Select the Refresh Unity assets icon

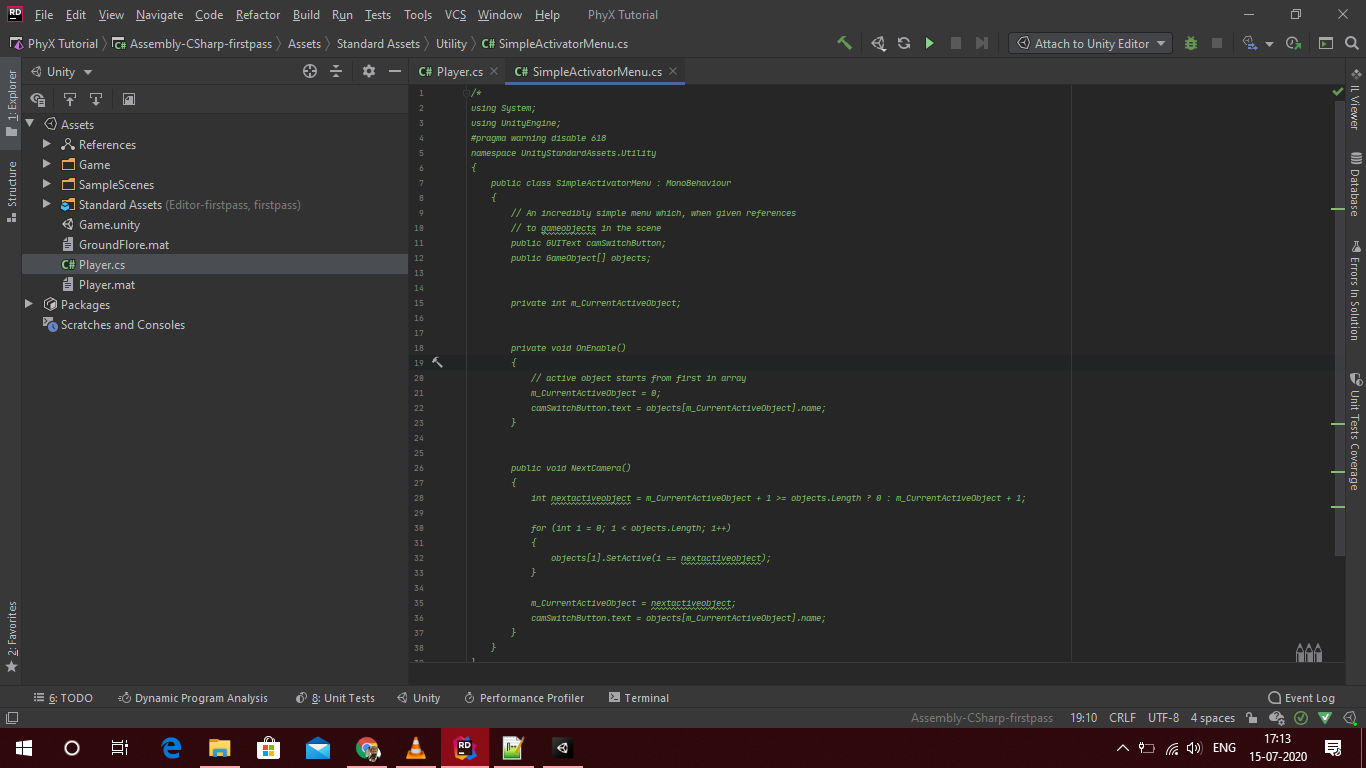click(x=903, y=43)
